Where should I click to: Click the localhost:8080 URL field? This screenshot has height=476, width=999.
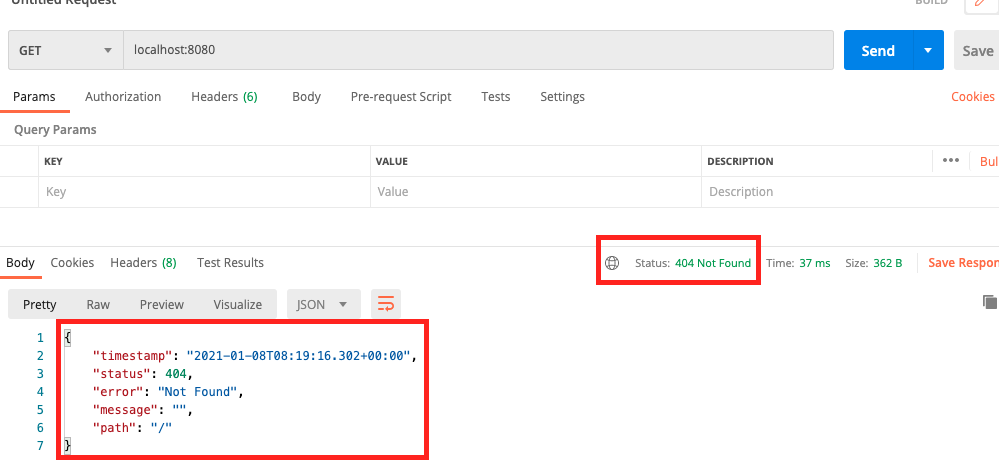pyautogui.click(x=478, y=50)
